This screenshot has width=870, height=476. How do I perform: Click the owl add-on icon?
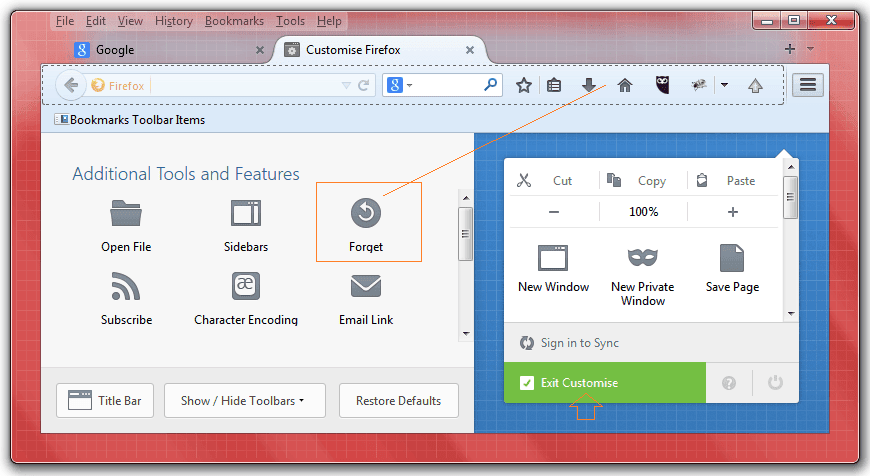tap(662, 85)
